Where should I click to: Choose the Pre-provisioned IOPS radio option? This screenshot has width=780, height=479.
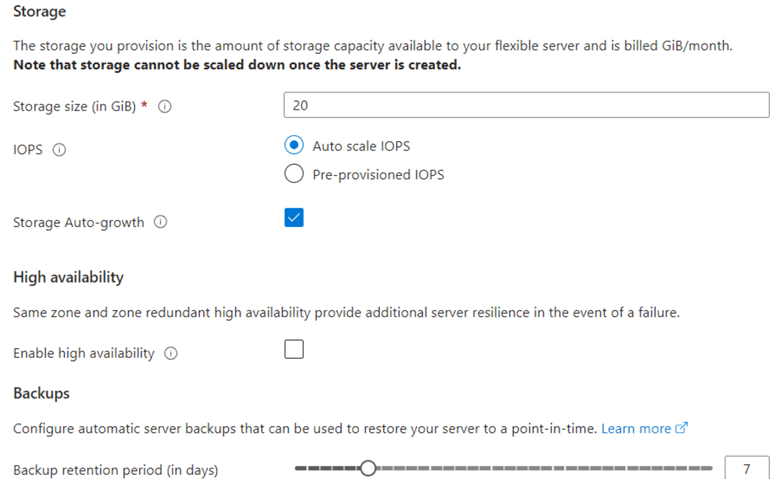click(294, 174)
